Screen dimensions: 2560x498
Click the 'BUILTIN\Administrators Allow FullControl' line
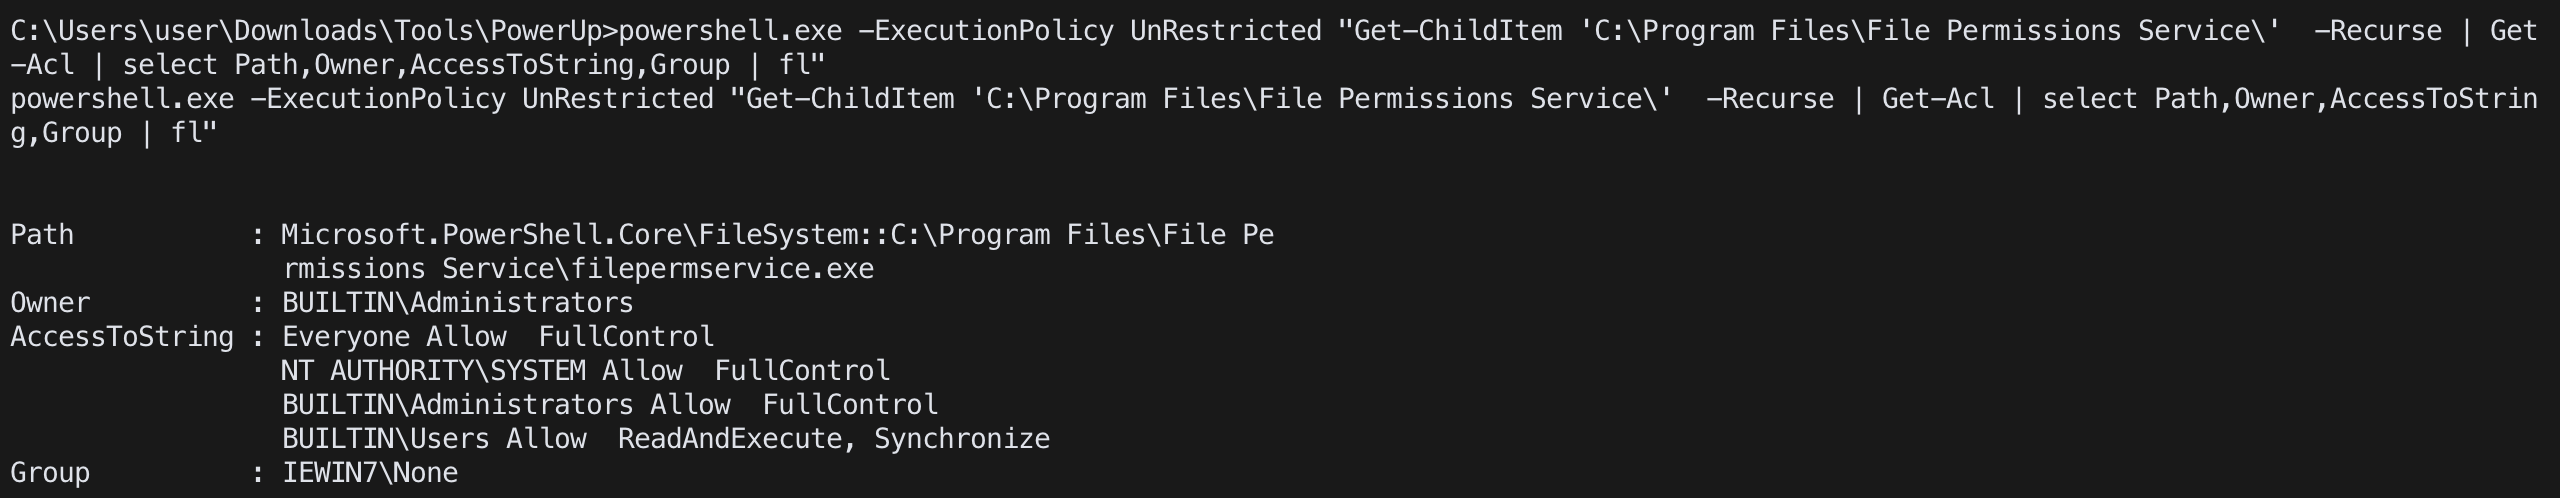[x=610, y=405]
